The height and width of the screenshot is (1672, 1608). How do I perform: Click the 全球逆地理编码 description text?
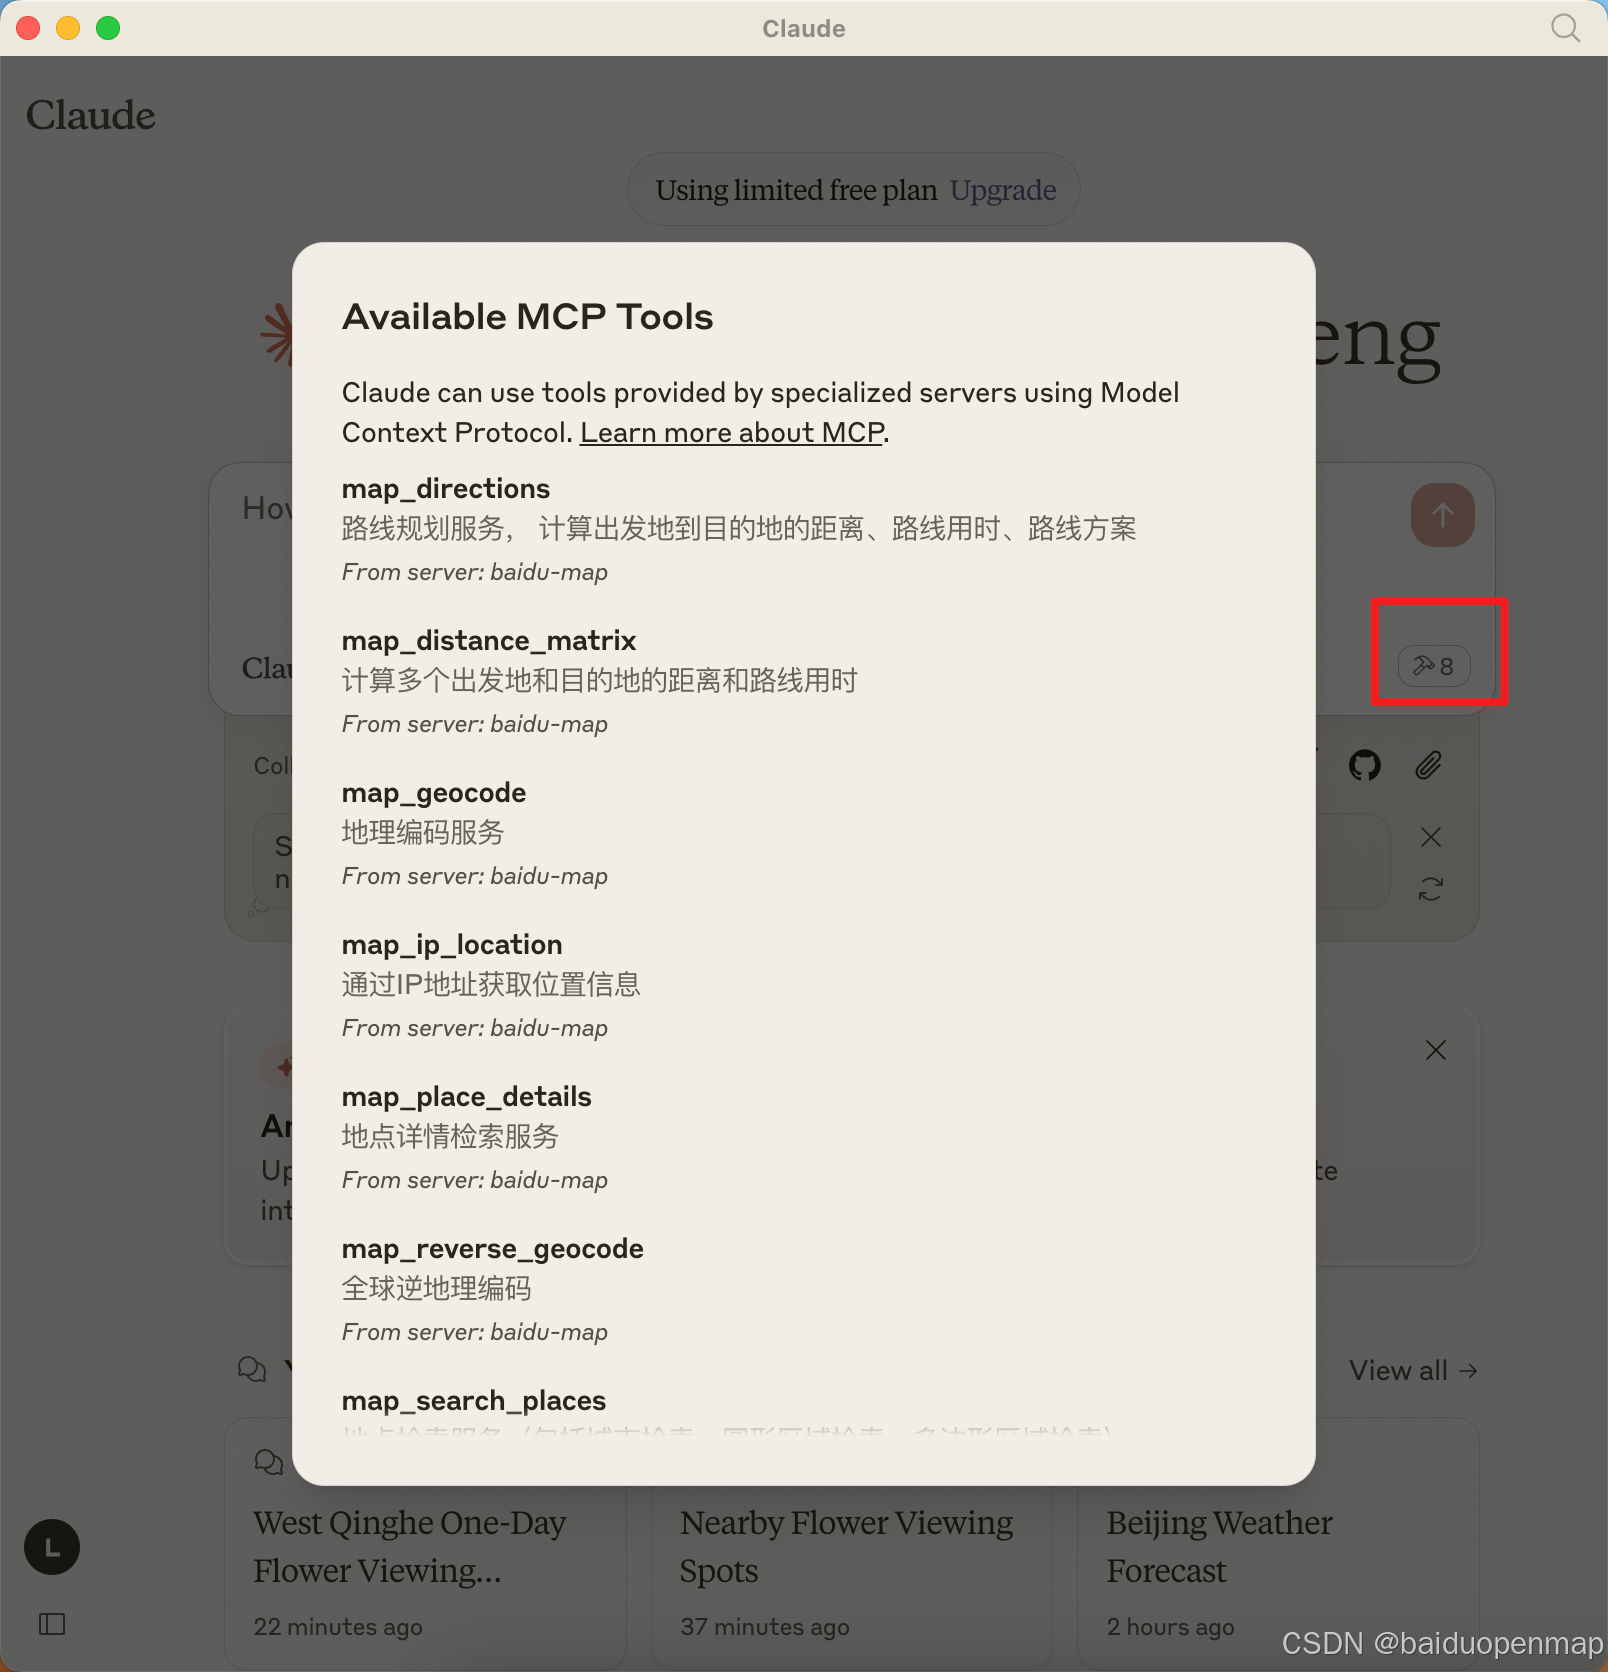[437, 1289]
